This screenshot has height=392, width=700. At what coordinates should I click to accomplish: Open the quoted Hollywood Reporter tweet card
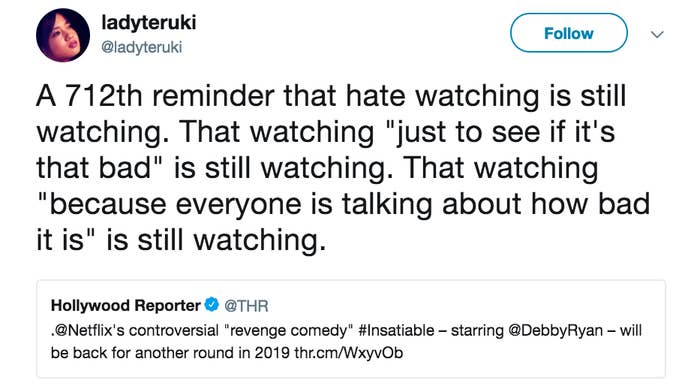tap(351, 329)
